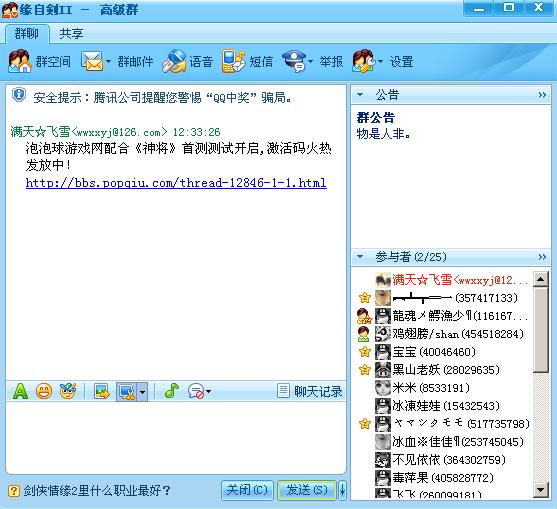Click star icon beside 黑山老妖
Screen dimensions: 557x509
click(x=365, y=370)
